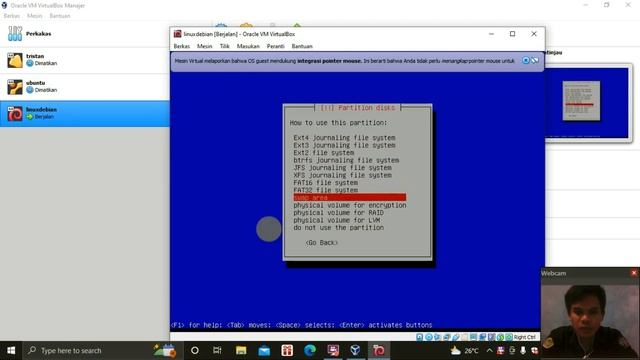The width and height of the screenshot is (640, 360).
Task: Open USB devices indicator in VM status bar
Action: click(456, 337)
